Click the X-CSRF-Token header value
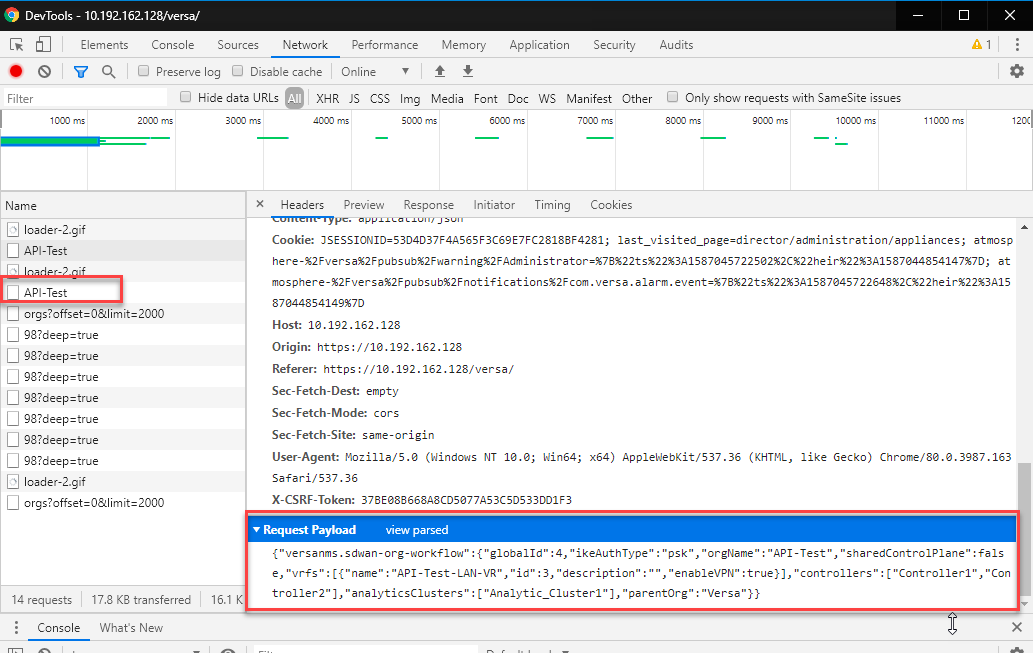This screenshot has height=653, width=1033. coord(466,500)
